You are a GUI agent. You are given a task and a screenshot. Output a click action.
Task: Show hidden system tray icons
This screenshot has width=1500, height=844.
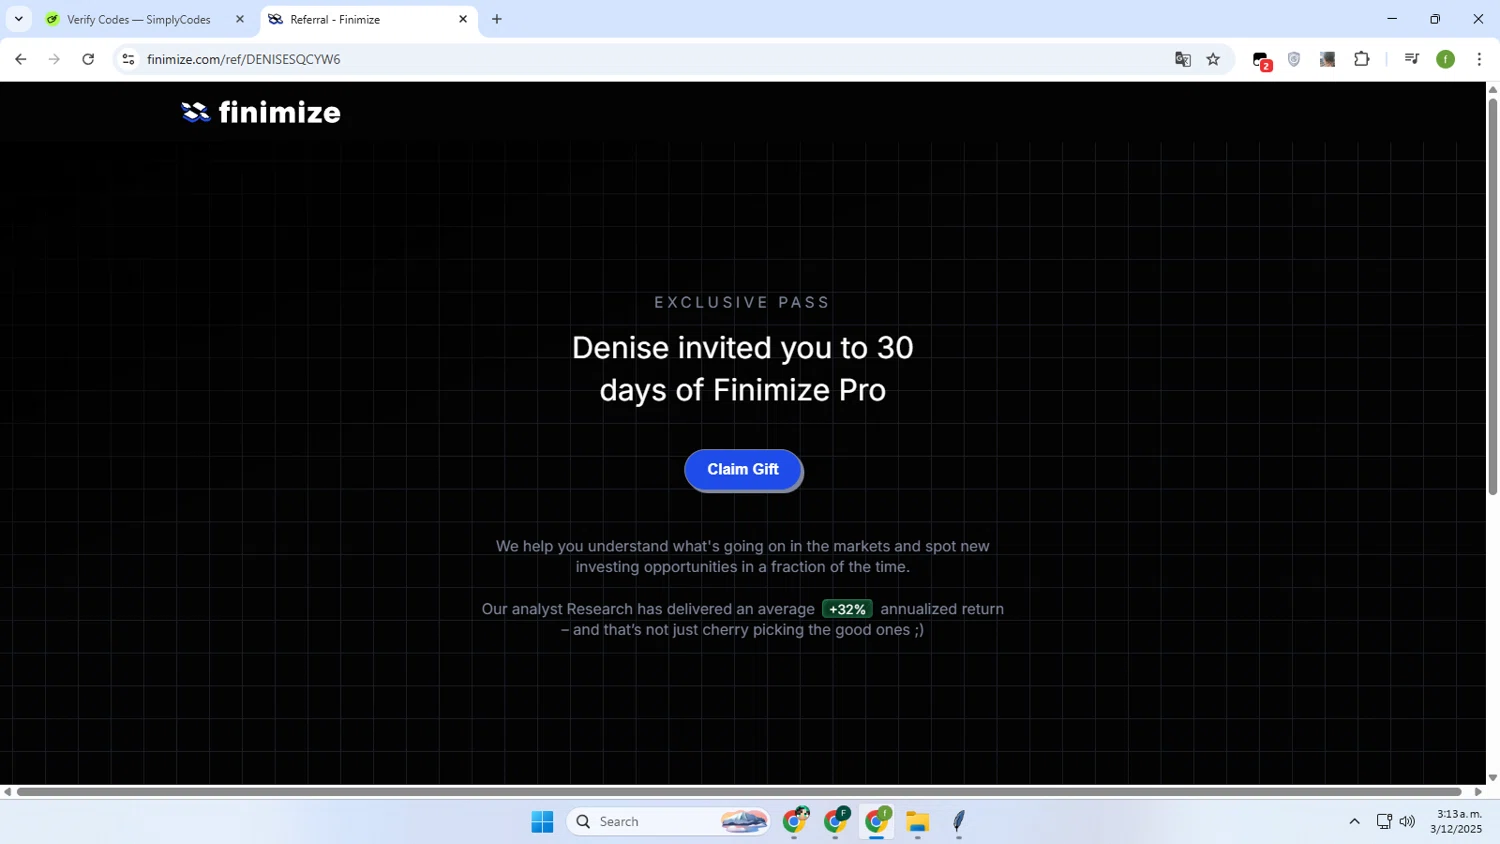[1354, 822]
